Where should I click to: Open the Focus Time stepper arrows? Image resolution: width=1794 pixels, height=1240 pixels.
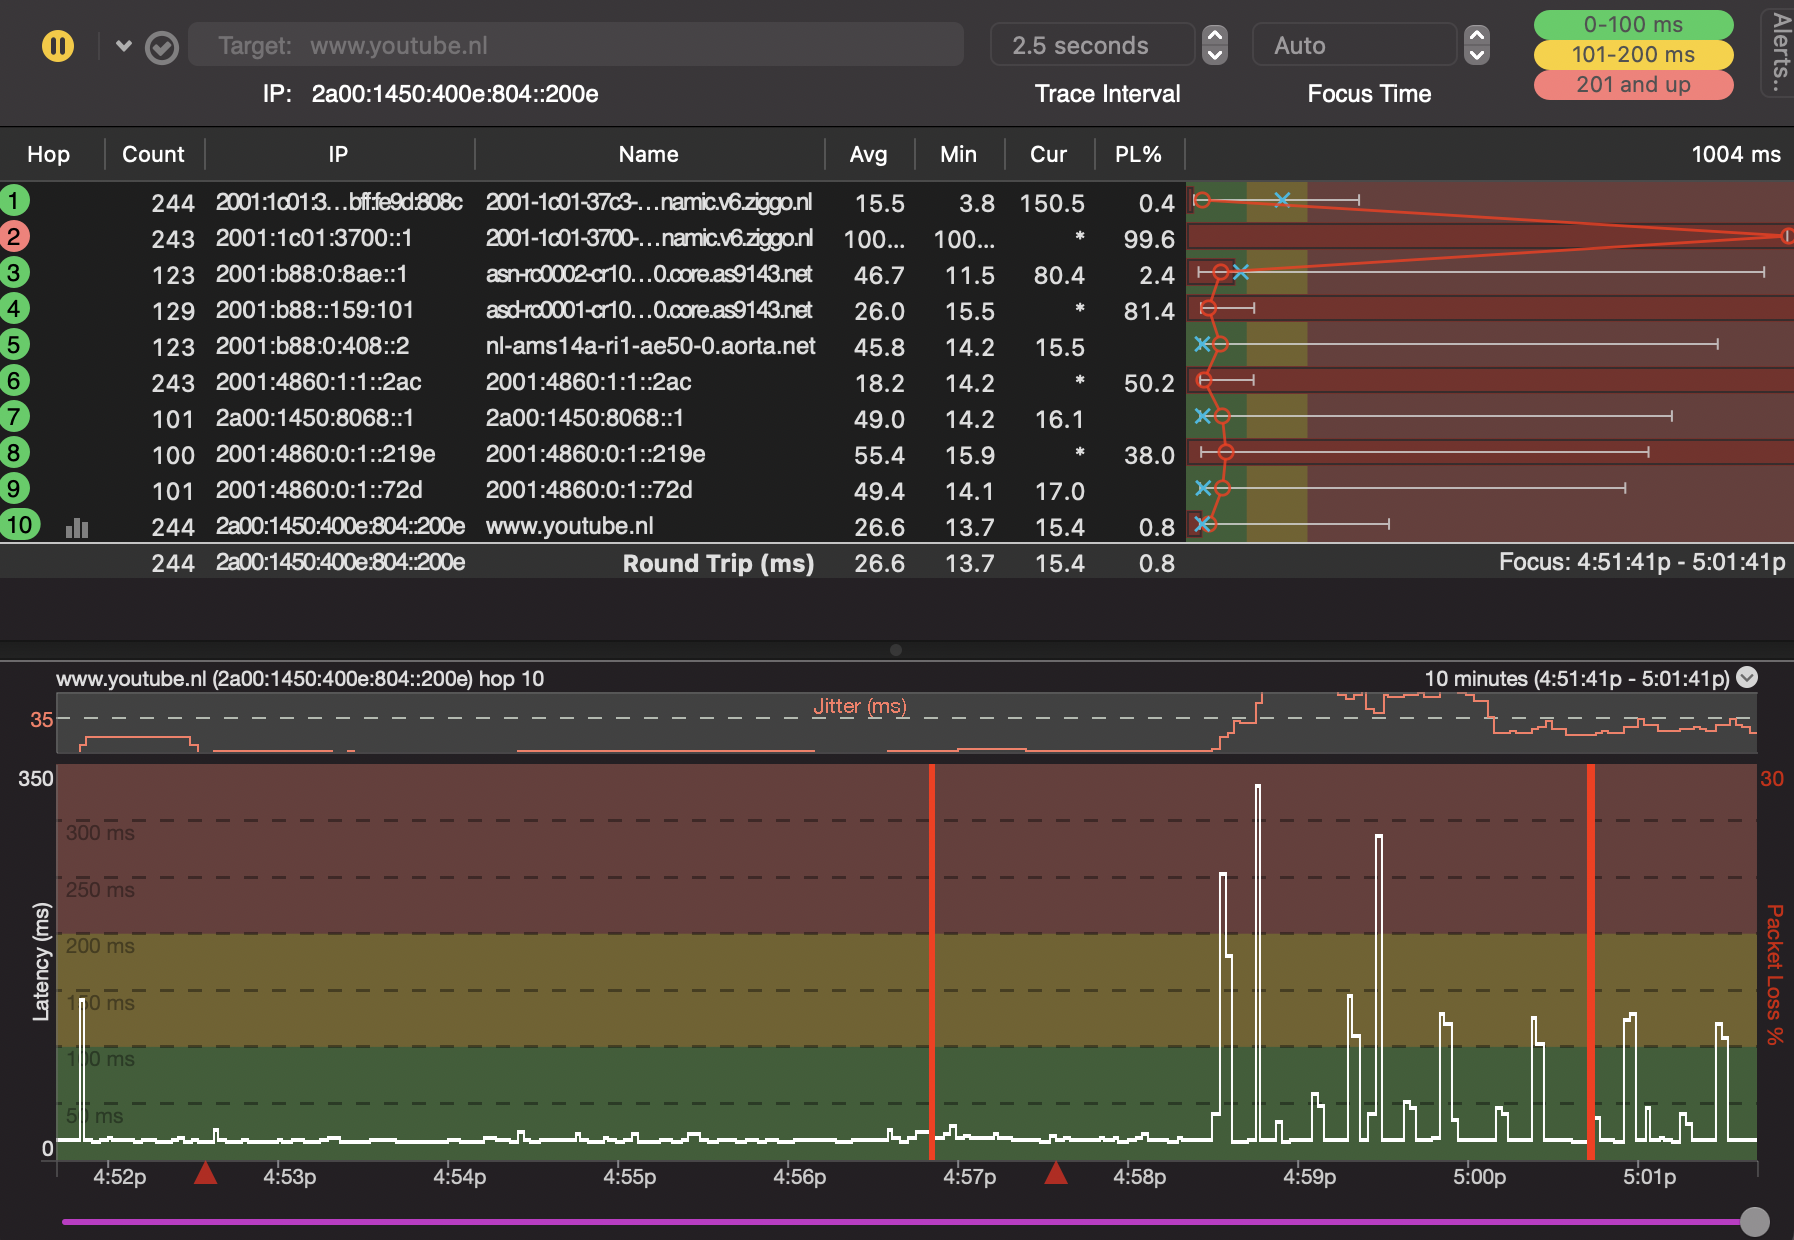tap(1476, 45)
